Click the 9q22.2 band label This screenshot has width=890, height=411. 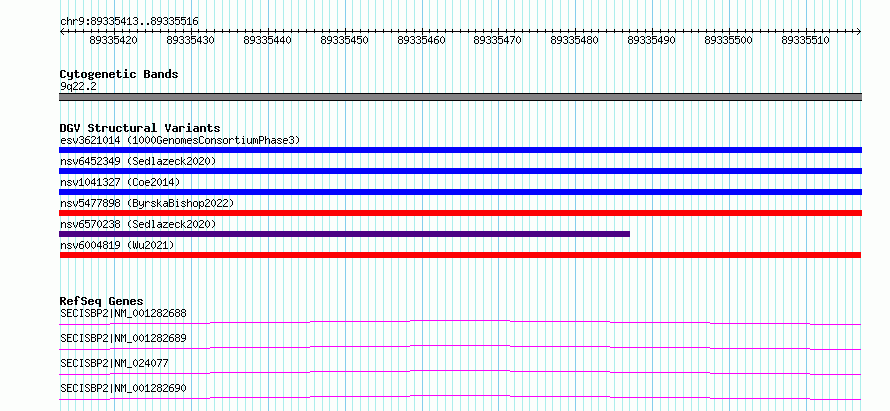(78, 86)
